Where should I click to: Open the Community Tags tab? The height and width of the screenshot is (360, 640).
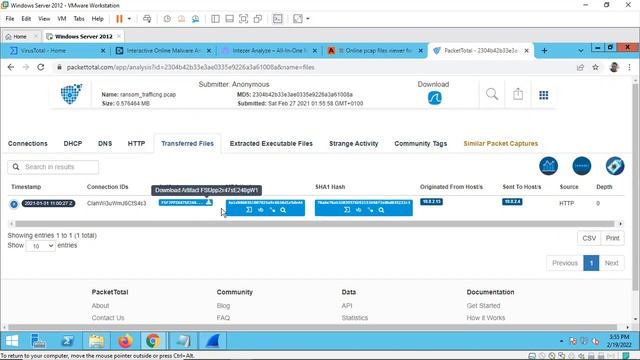point(420,144)
